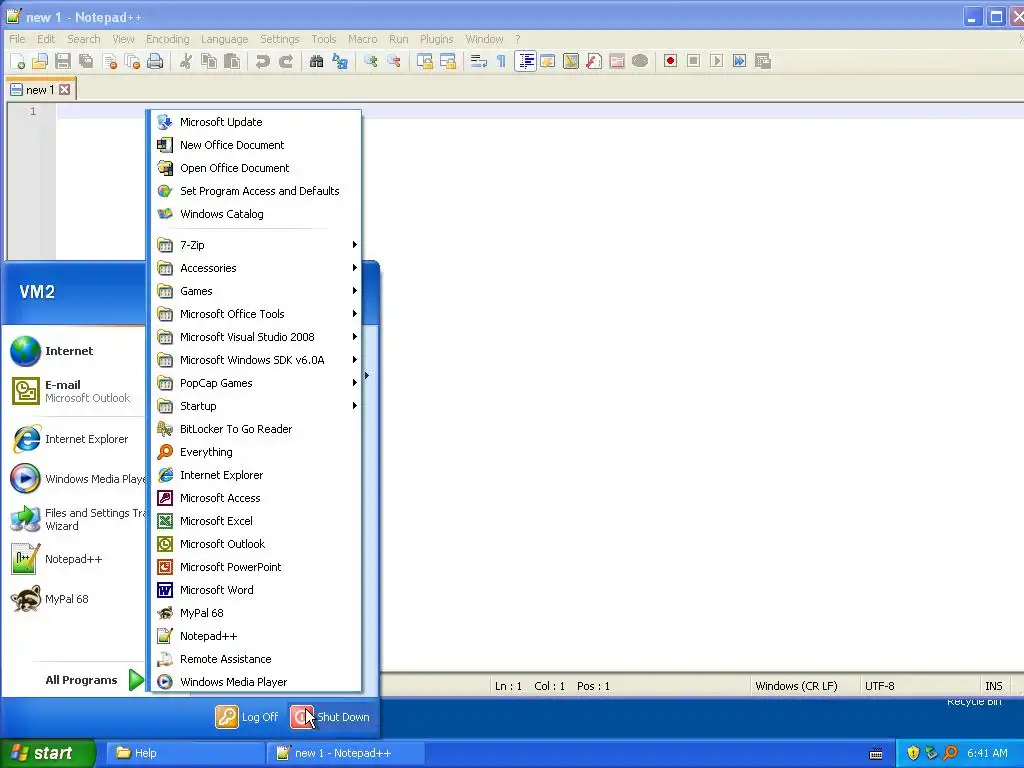This screenshot has height=768, width=1024.
Task: Click the Stop Recording macro icon
Action: [x=694, y=61]
